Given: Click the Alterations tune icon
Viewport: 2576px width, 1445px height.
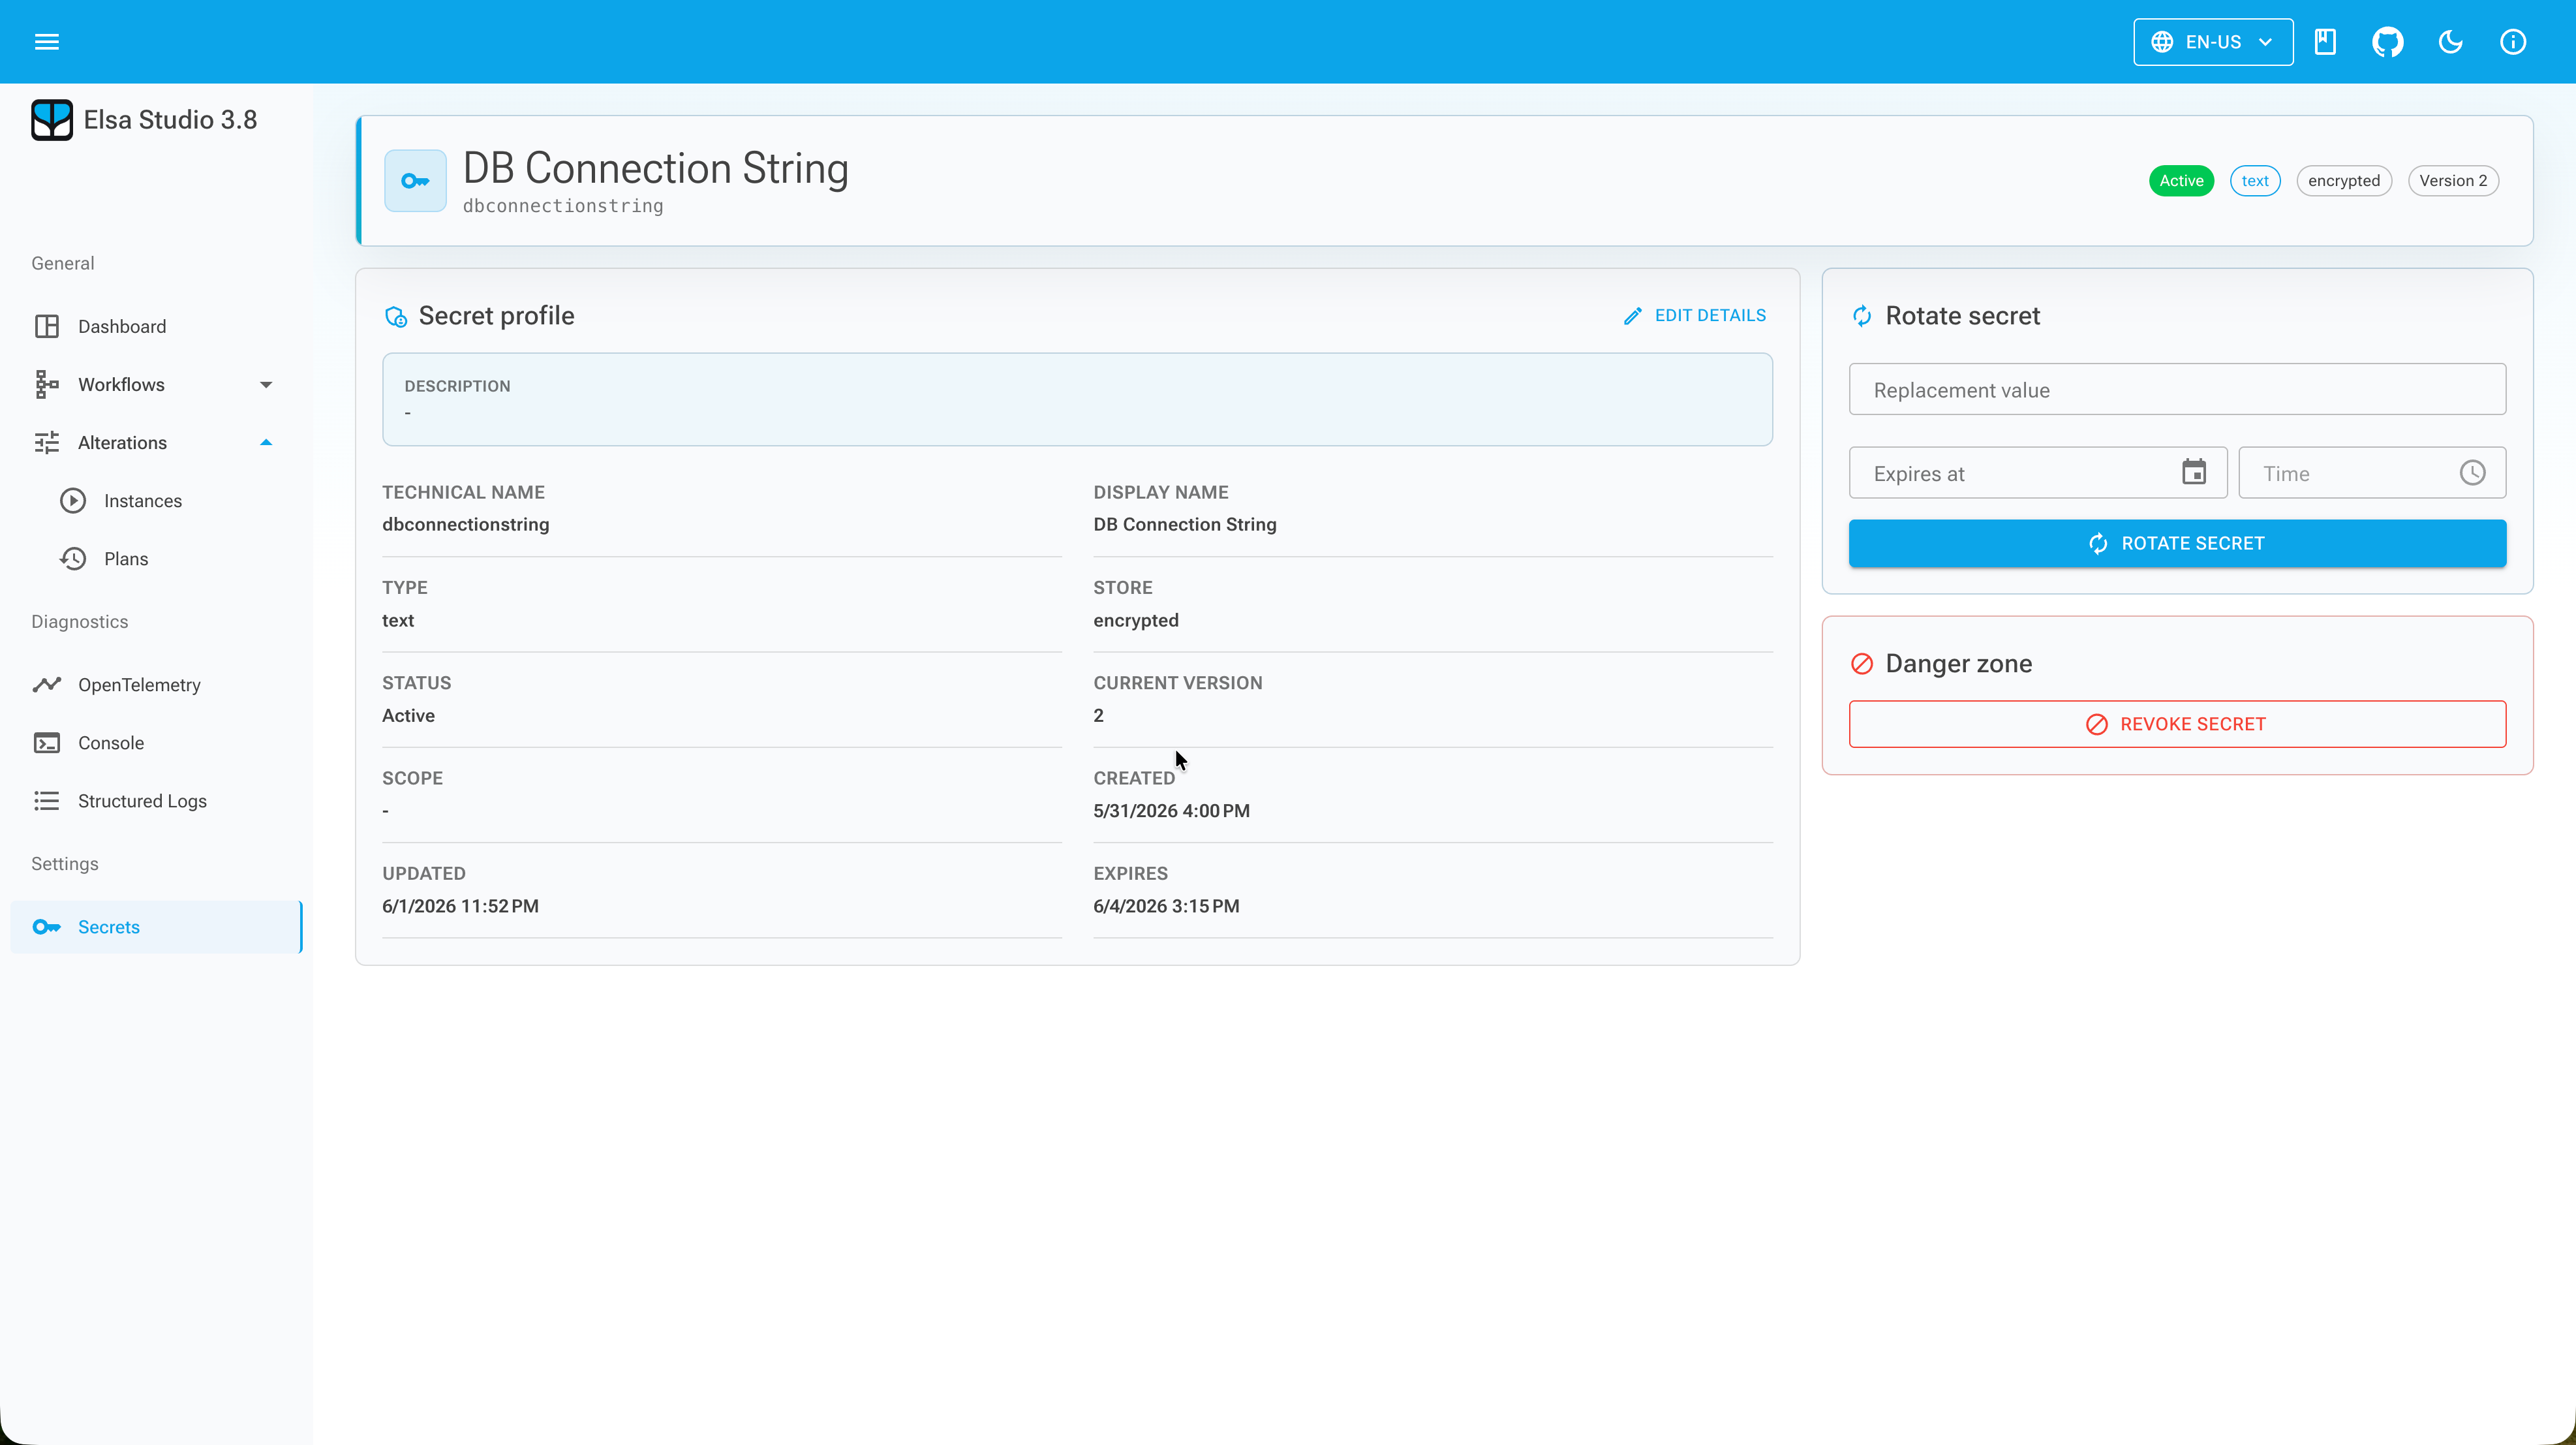Looking at the screenshot, I should click(x=47, y=442).
